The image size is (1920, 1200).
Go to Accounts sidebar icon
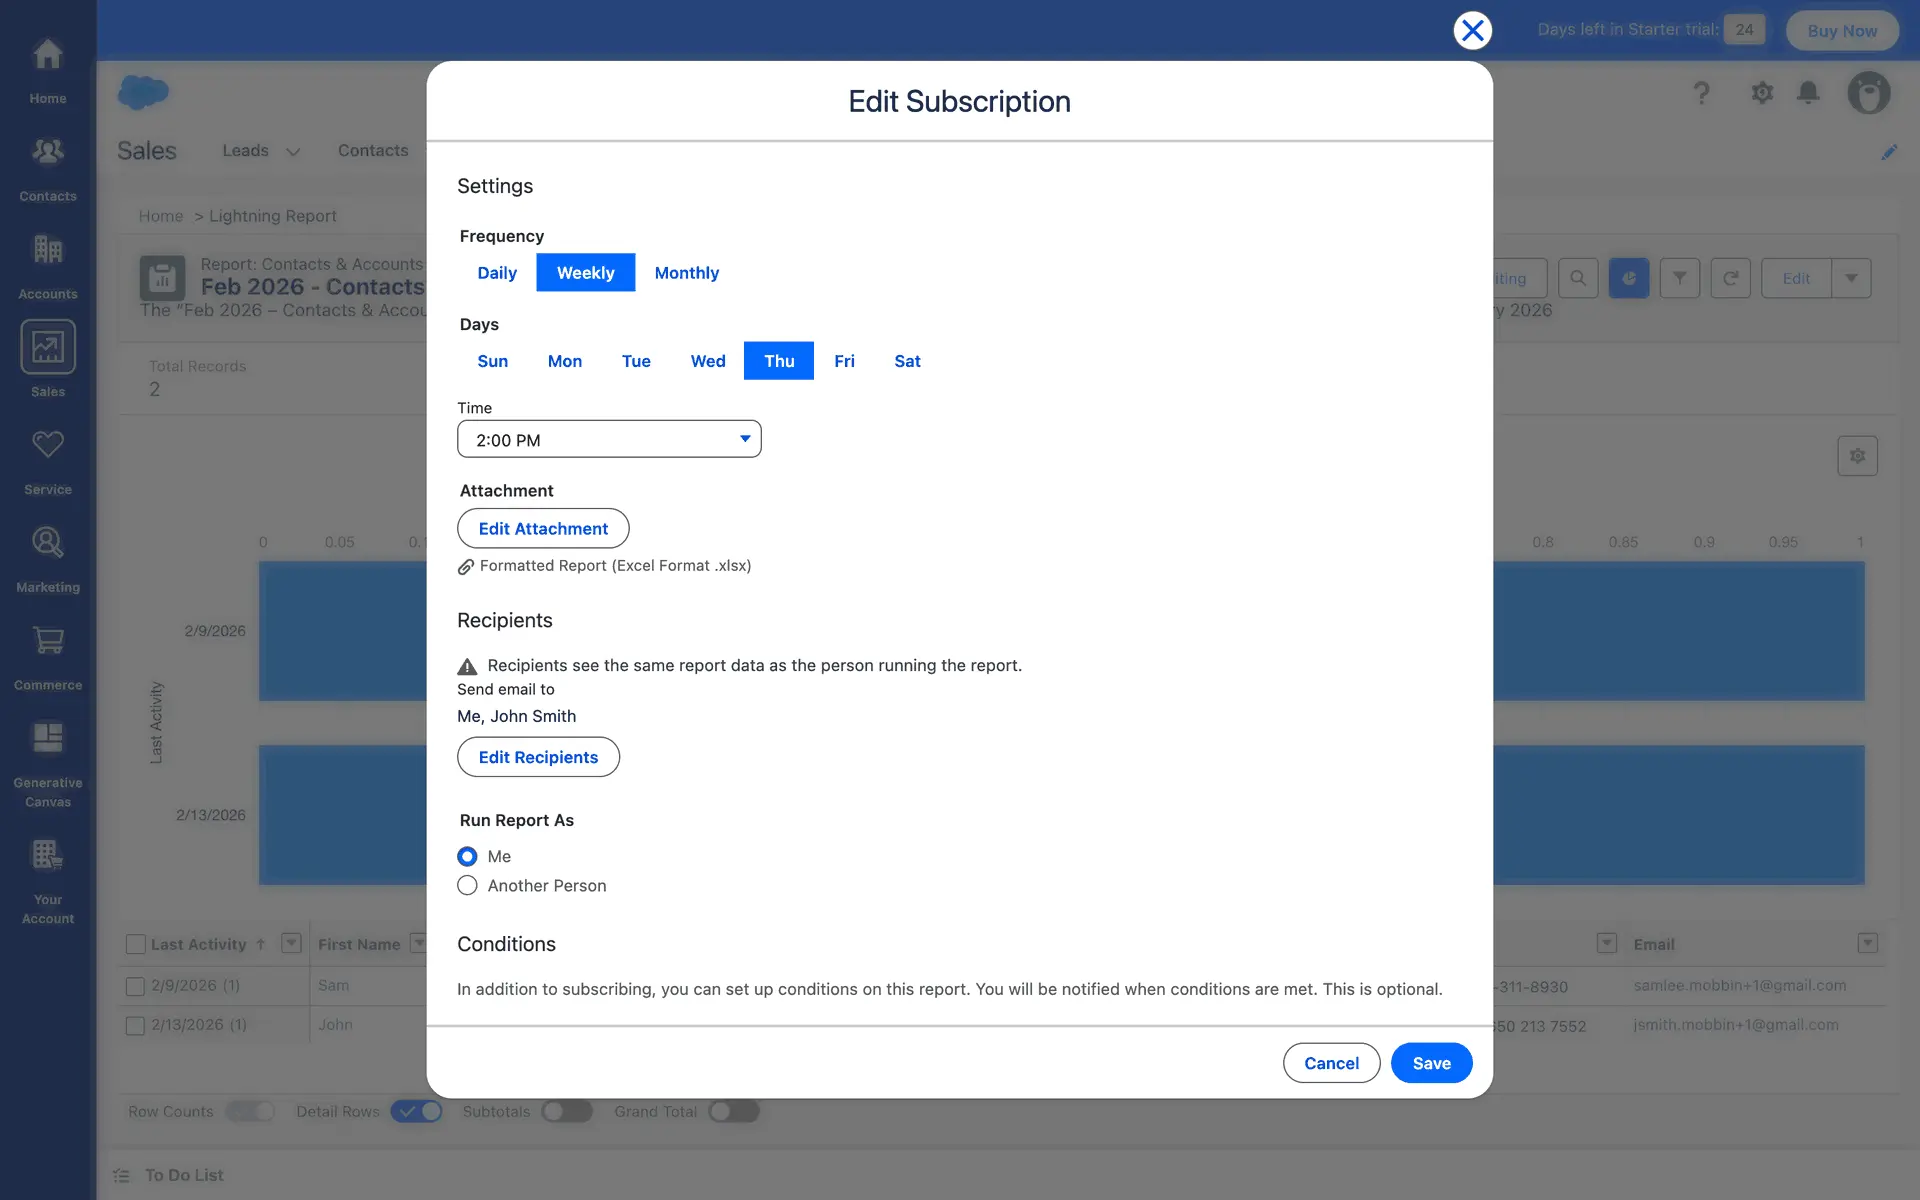[47, 263]
